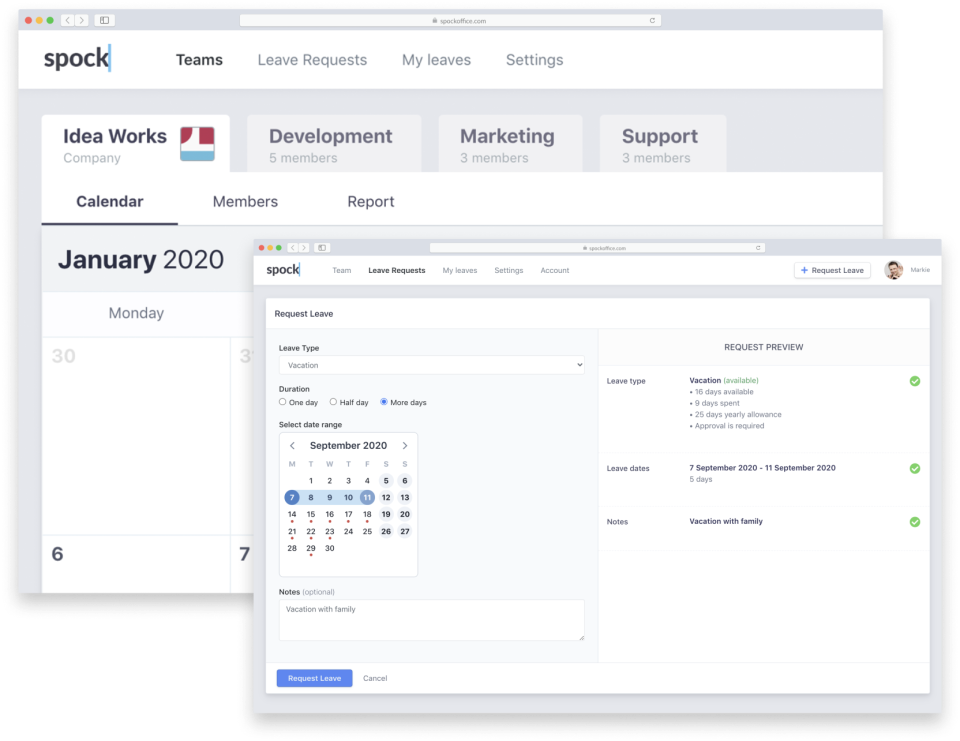Select One day duration
960x741 pixels.
(x=282, y=402)
